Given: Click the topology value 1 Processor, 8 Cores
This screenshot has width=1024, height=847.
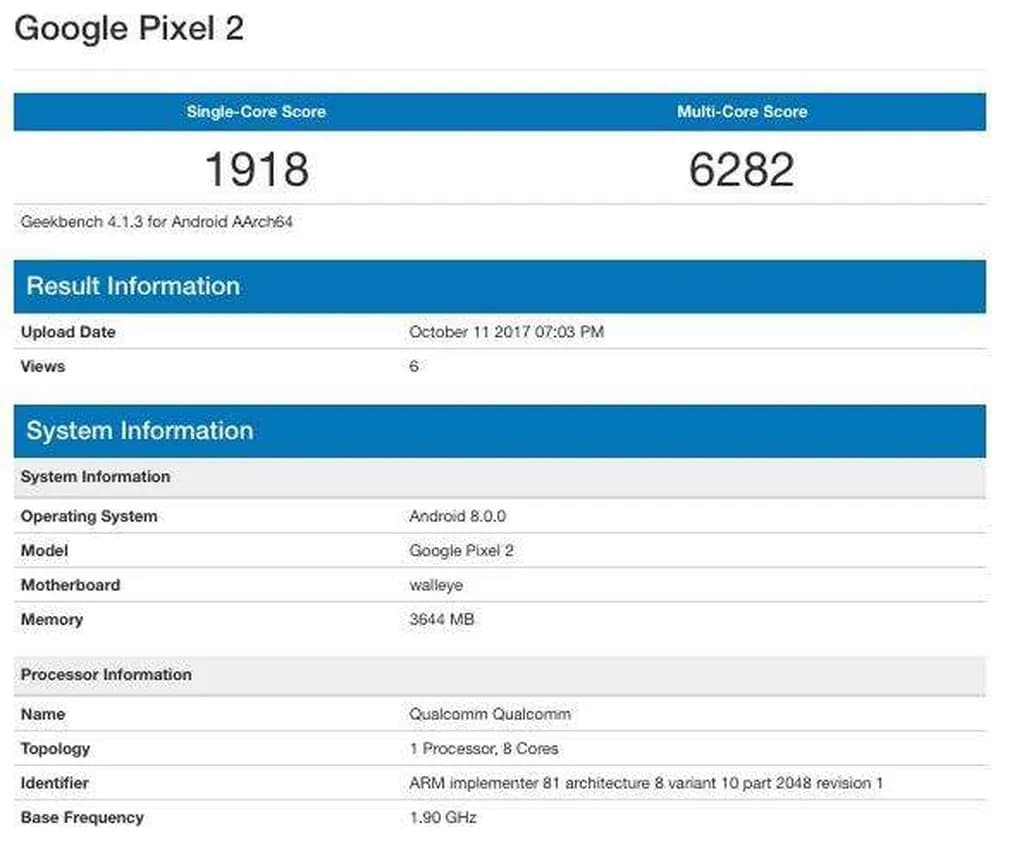Looking at the screenshot, I should (484, 748).
